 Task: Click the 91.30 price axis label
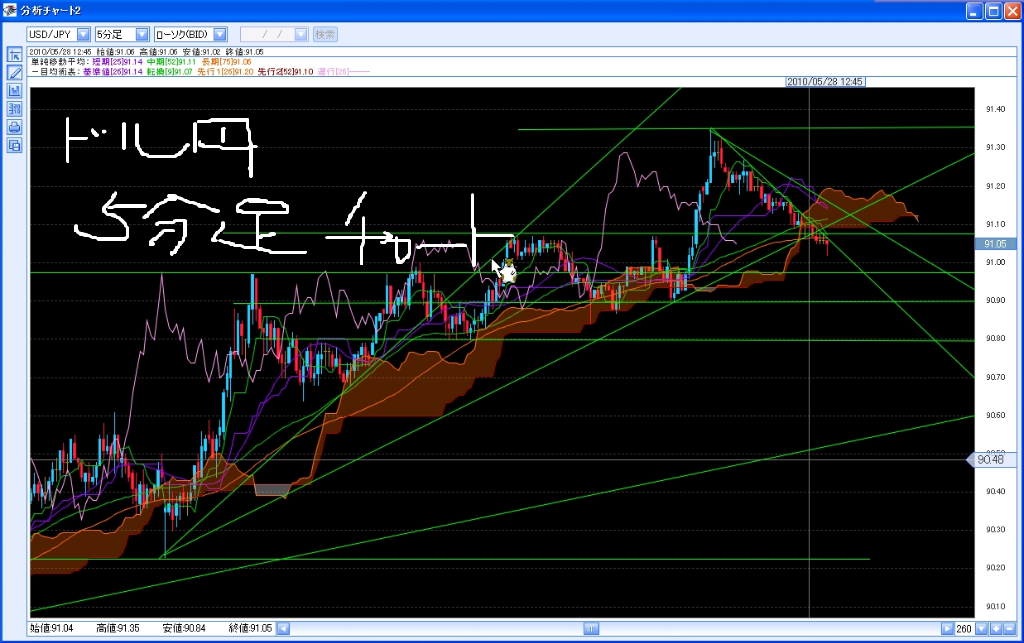click(x=995, y=147)
